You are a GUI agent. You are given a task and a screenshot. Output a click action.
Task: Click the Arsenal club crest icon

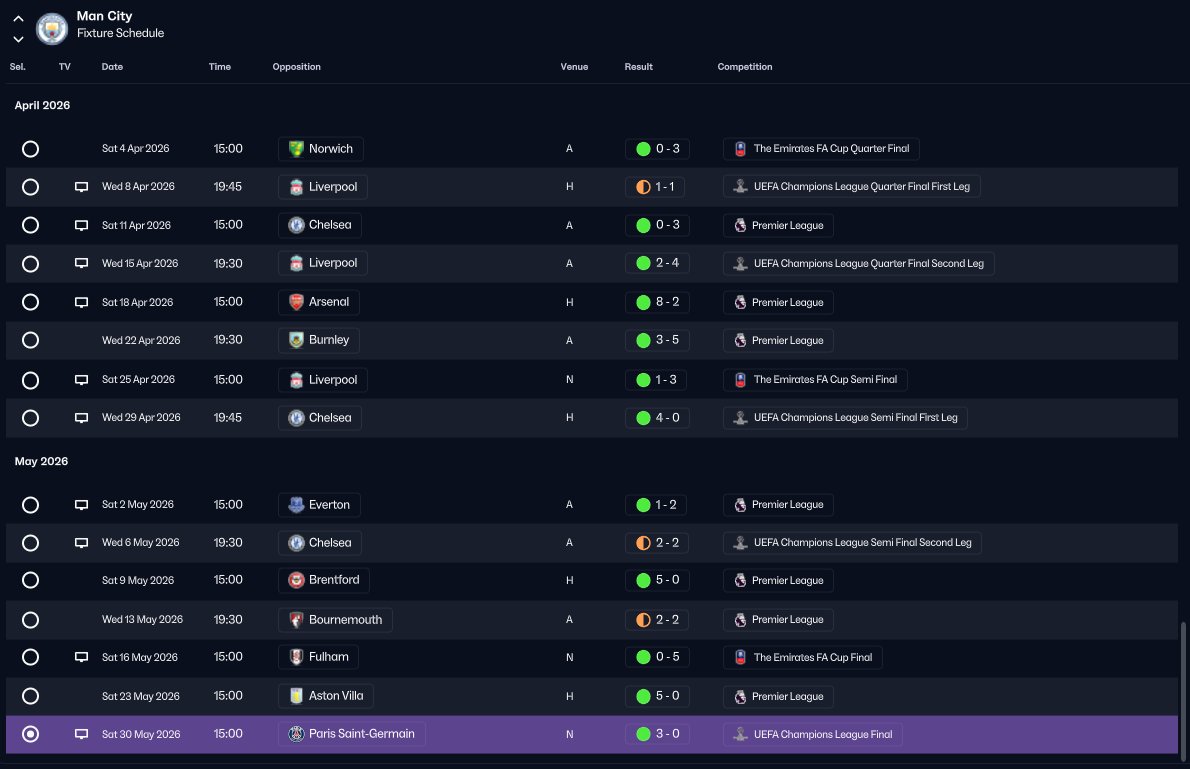pyautogui.click(x=296, y=302)
